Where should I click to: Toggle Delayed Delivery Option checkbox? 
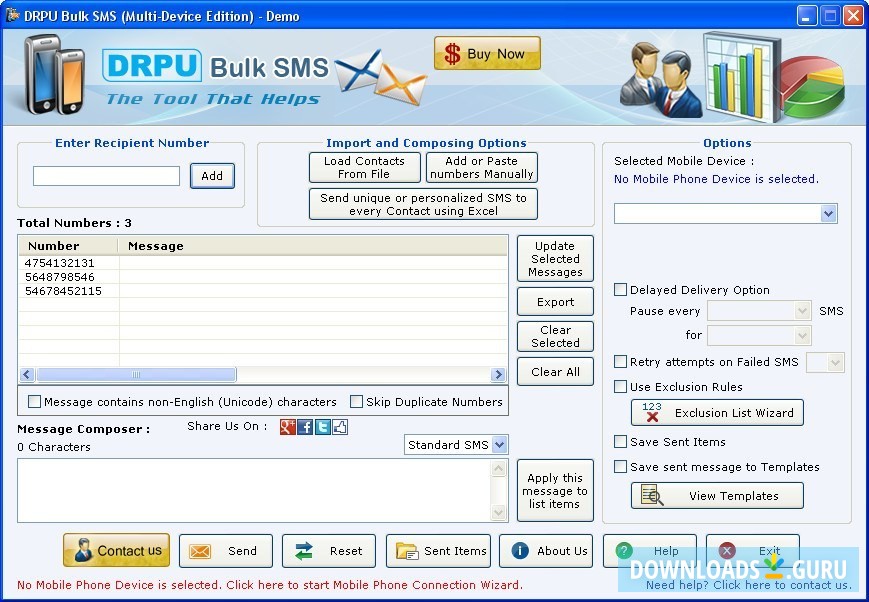pos(621,289)
